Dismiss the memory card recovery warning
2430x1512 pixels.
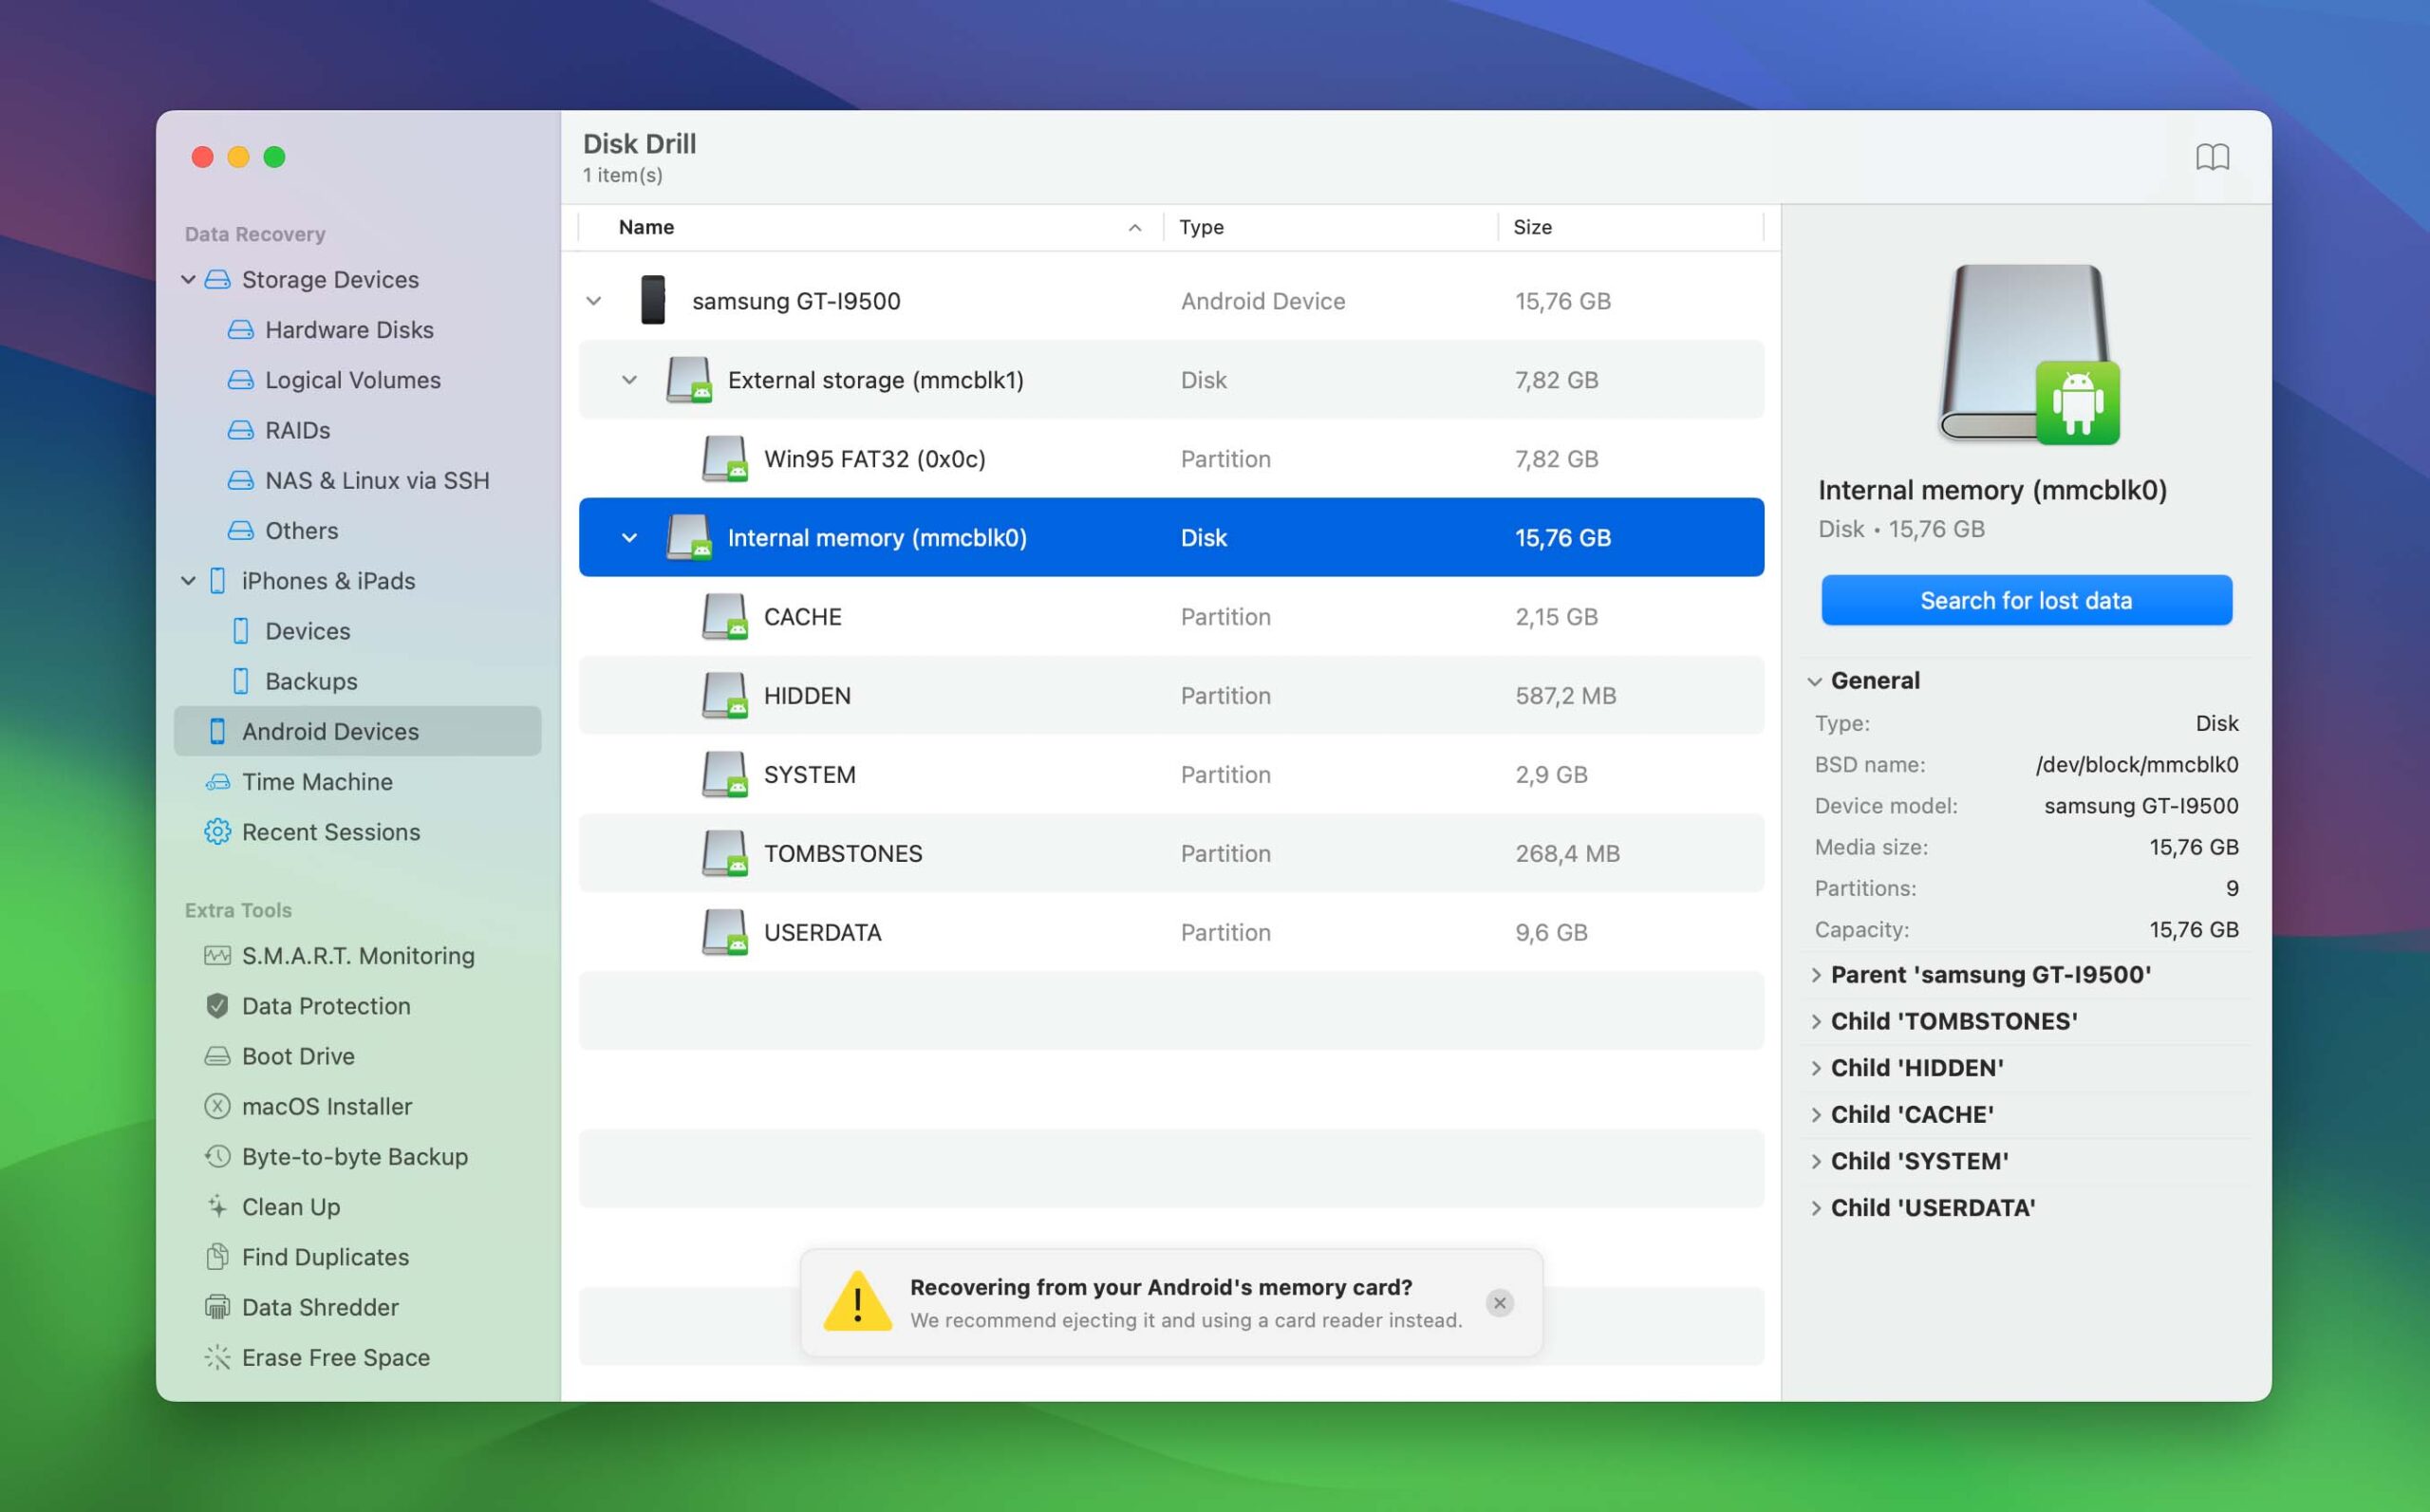click(1499, 1303)
